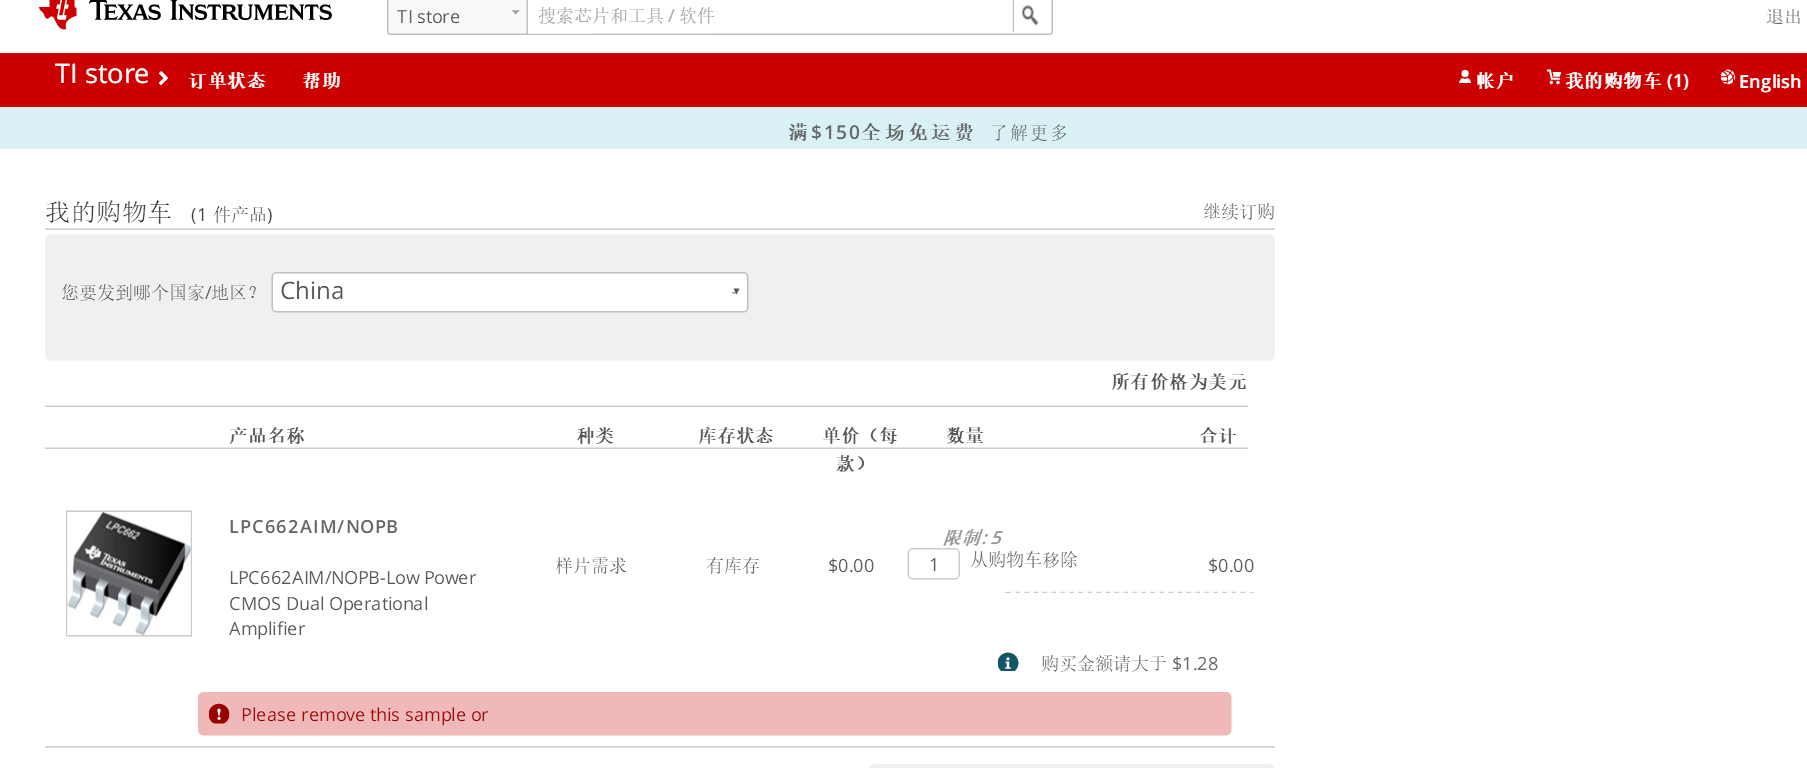Viewport: 1807px width, 768px height.
Task: Click the 有库存 stock status cell
Action: tap(733, 566)
